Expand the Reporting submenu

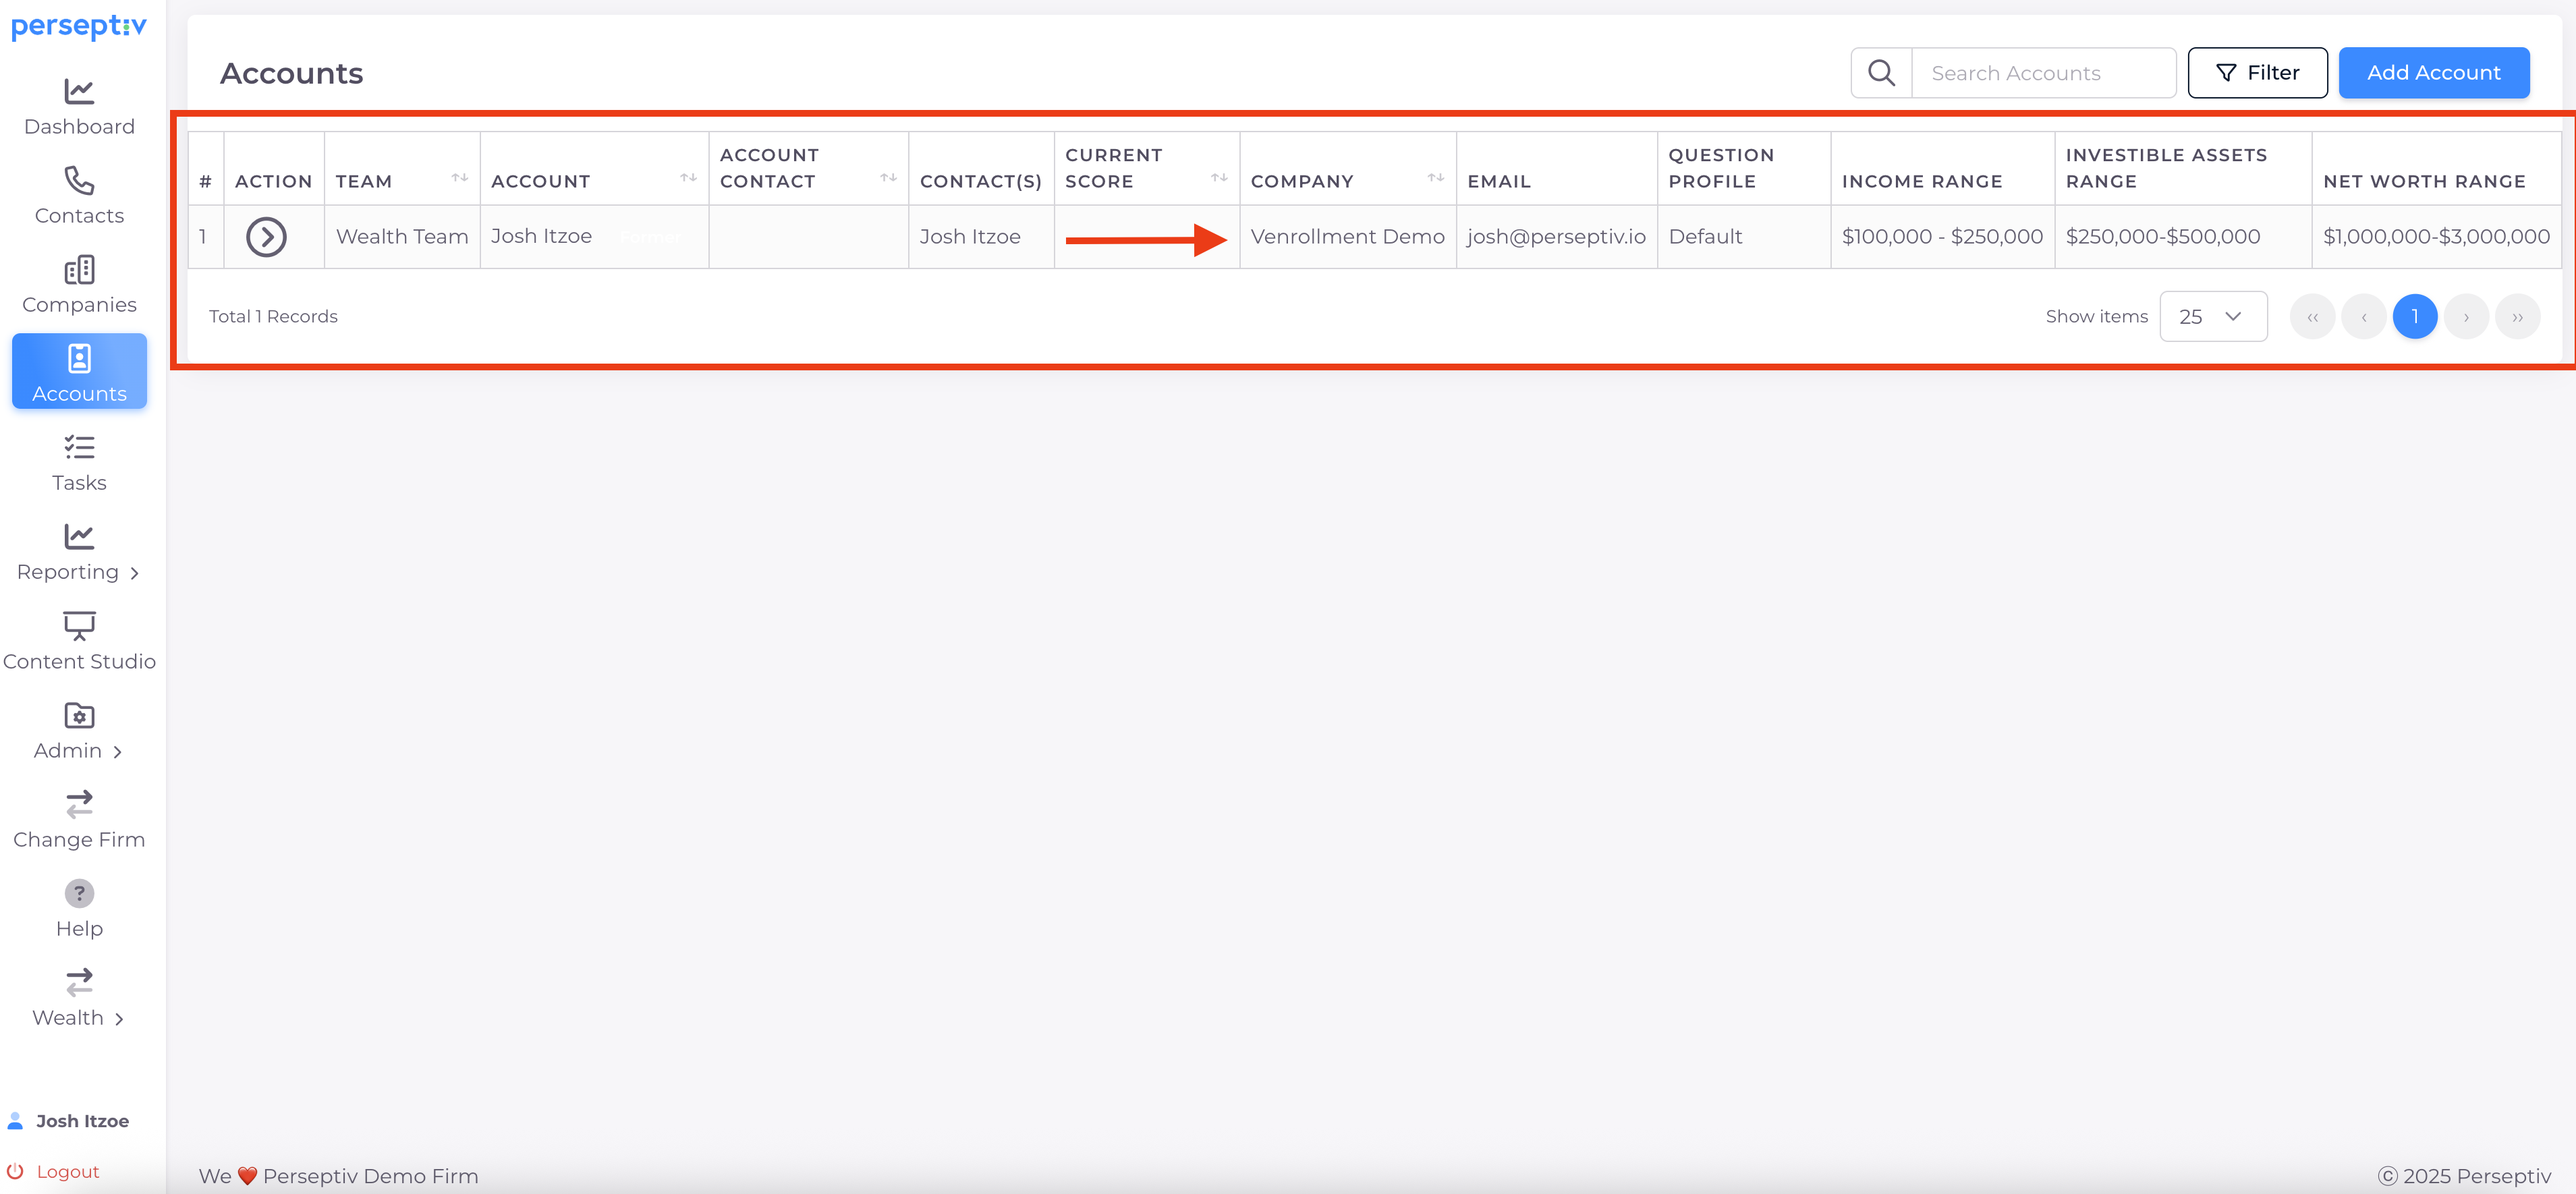[x=79, y=572]
